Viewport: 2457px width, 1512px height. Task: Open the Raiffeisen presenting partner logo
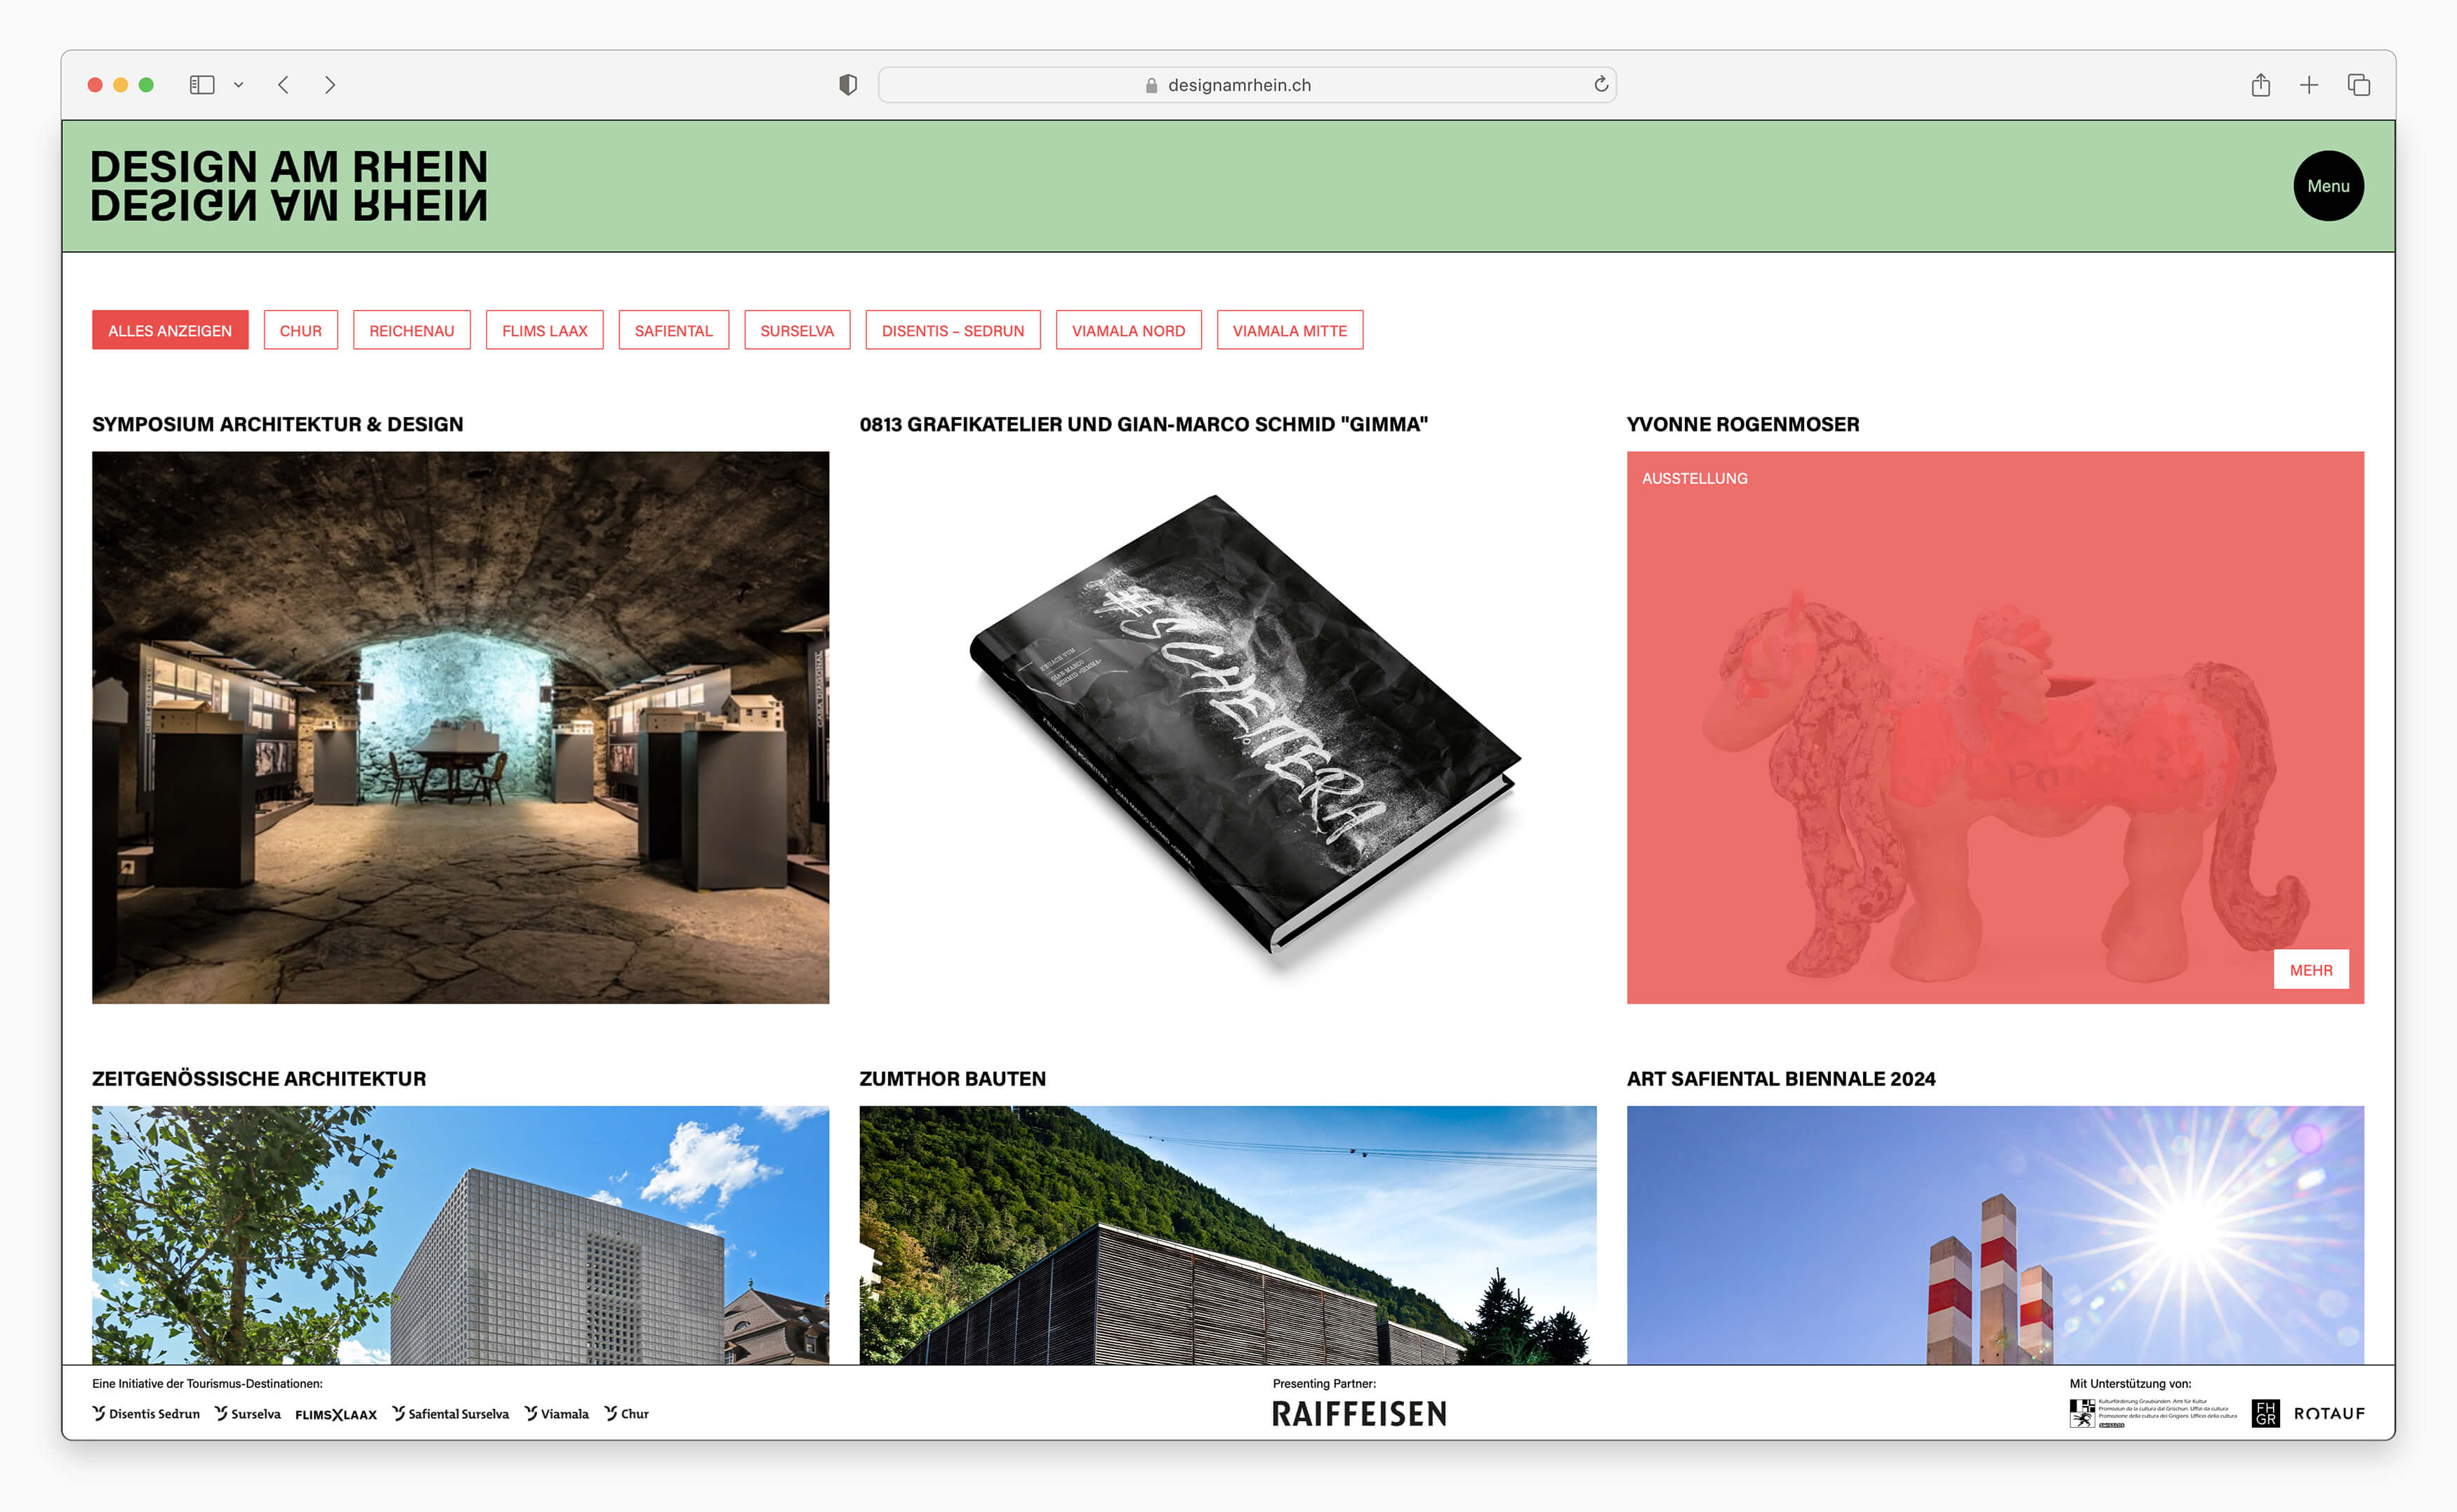(x=1359, y=1413)
